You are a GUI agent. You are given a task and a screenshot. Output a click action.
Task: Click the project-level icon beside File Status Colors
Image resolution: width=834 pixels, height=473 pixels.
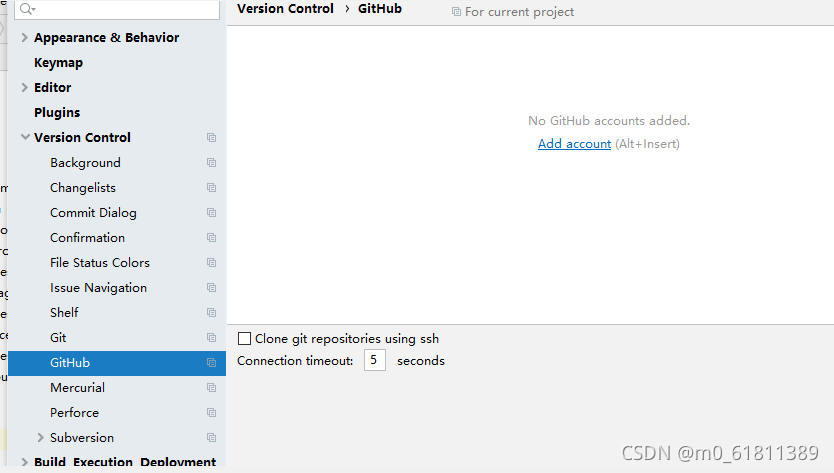pos(211,263)
